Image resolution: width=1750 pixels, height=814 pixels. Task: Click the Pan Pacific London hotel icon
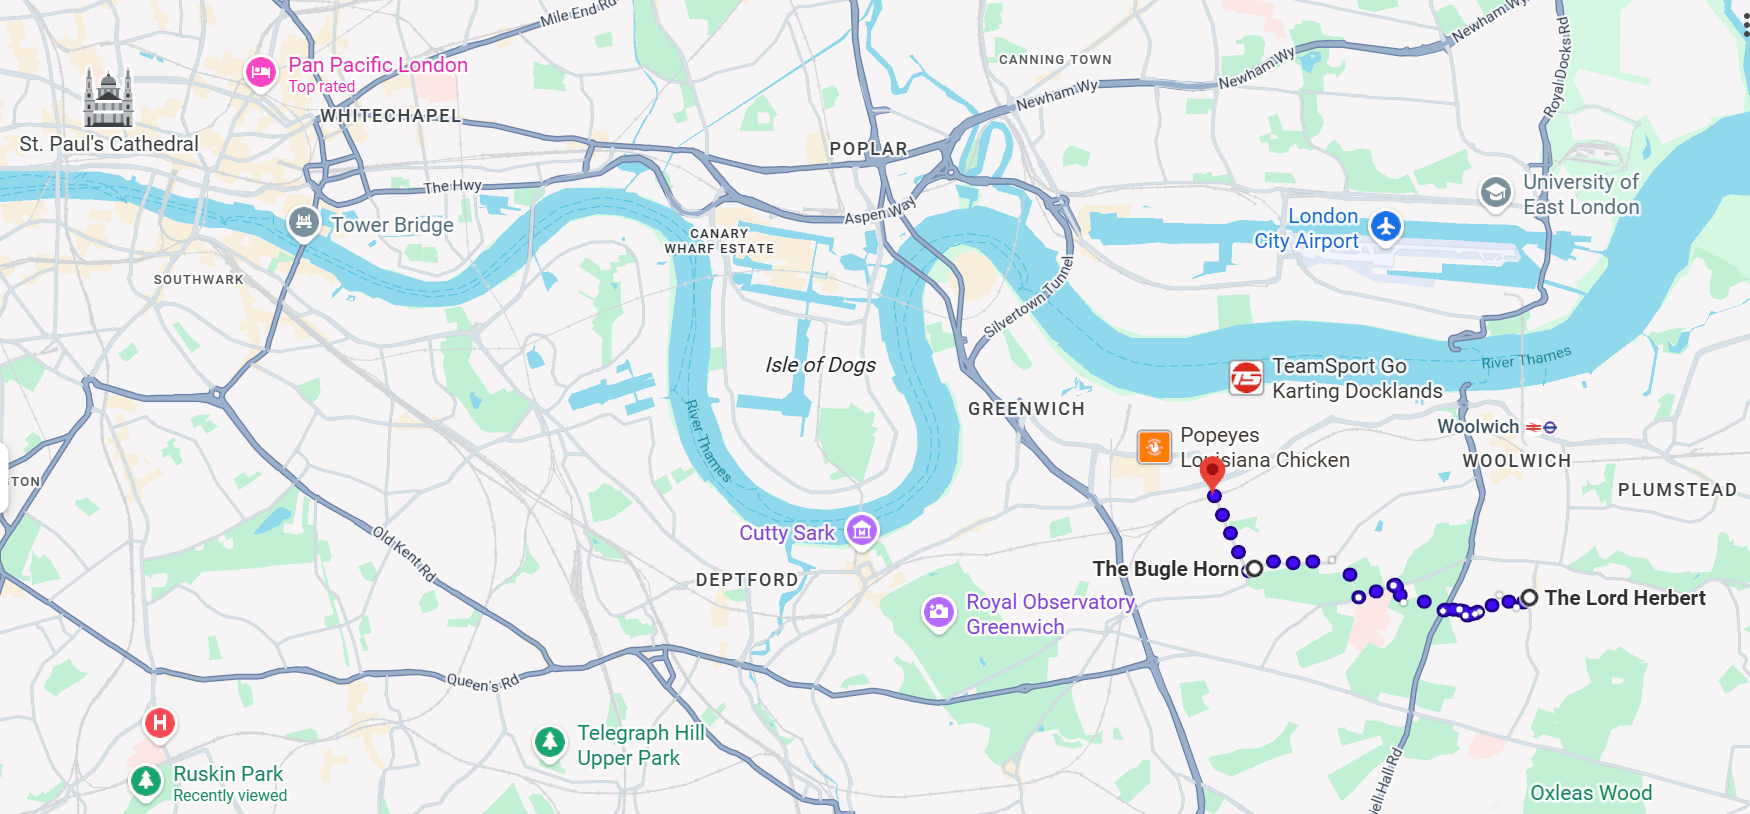[261, 72]
